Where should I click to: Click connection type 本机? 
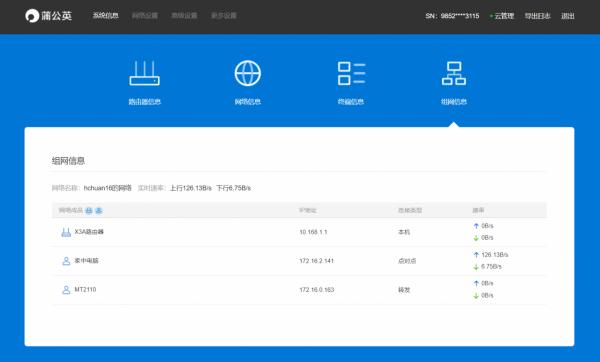[x=404, y=232]
